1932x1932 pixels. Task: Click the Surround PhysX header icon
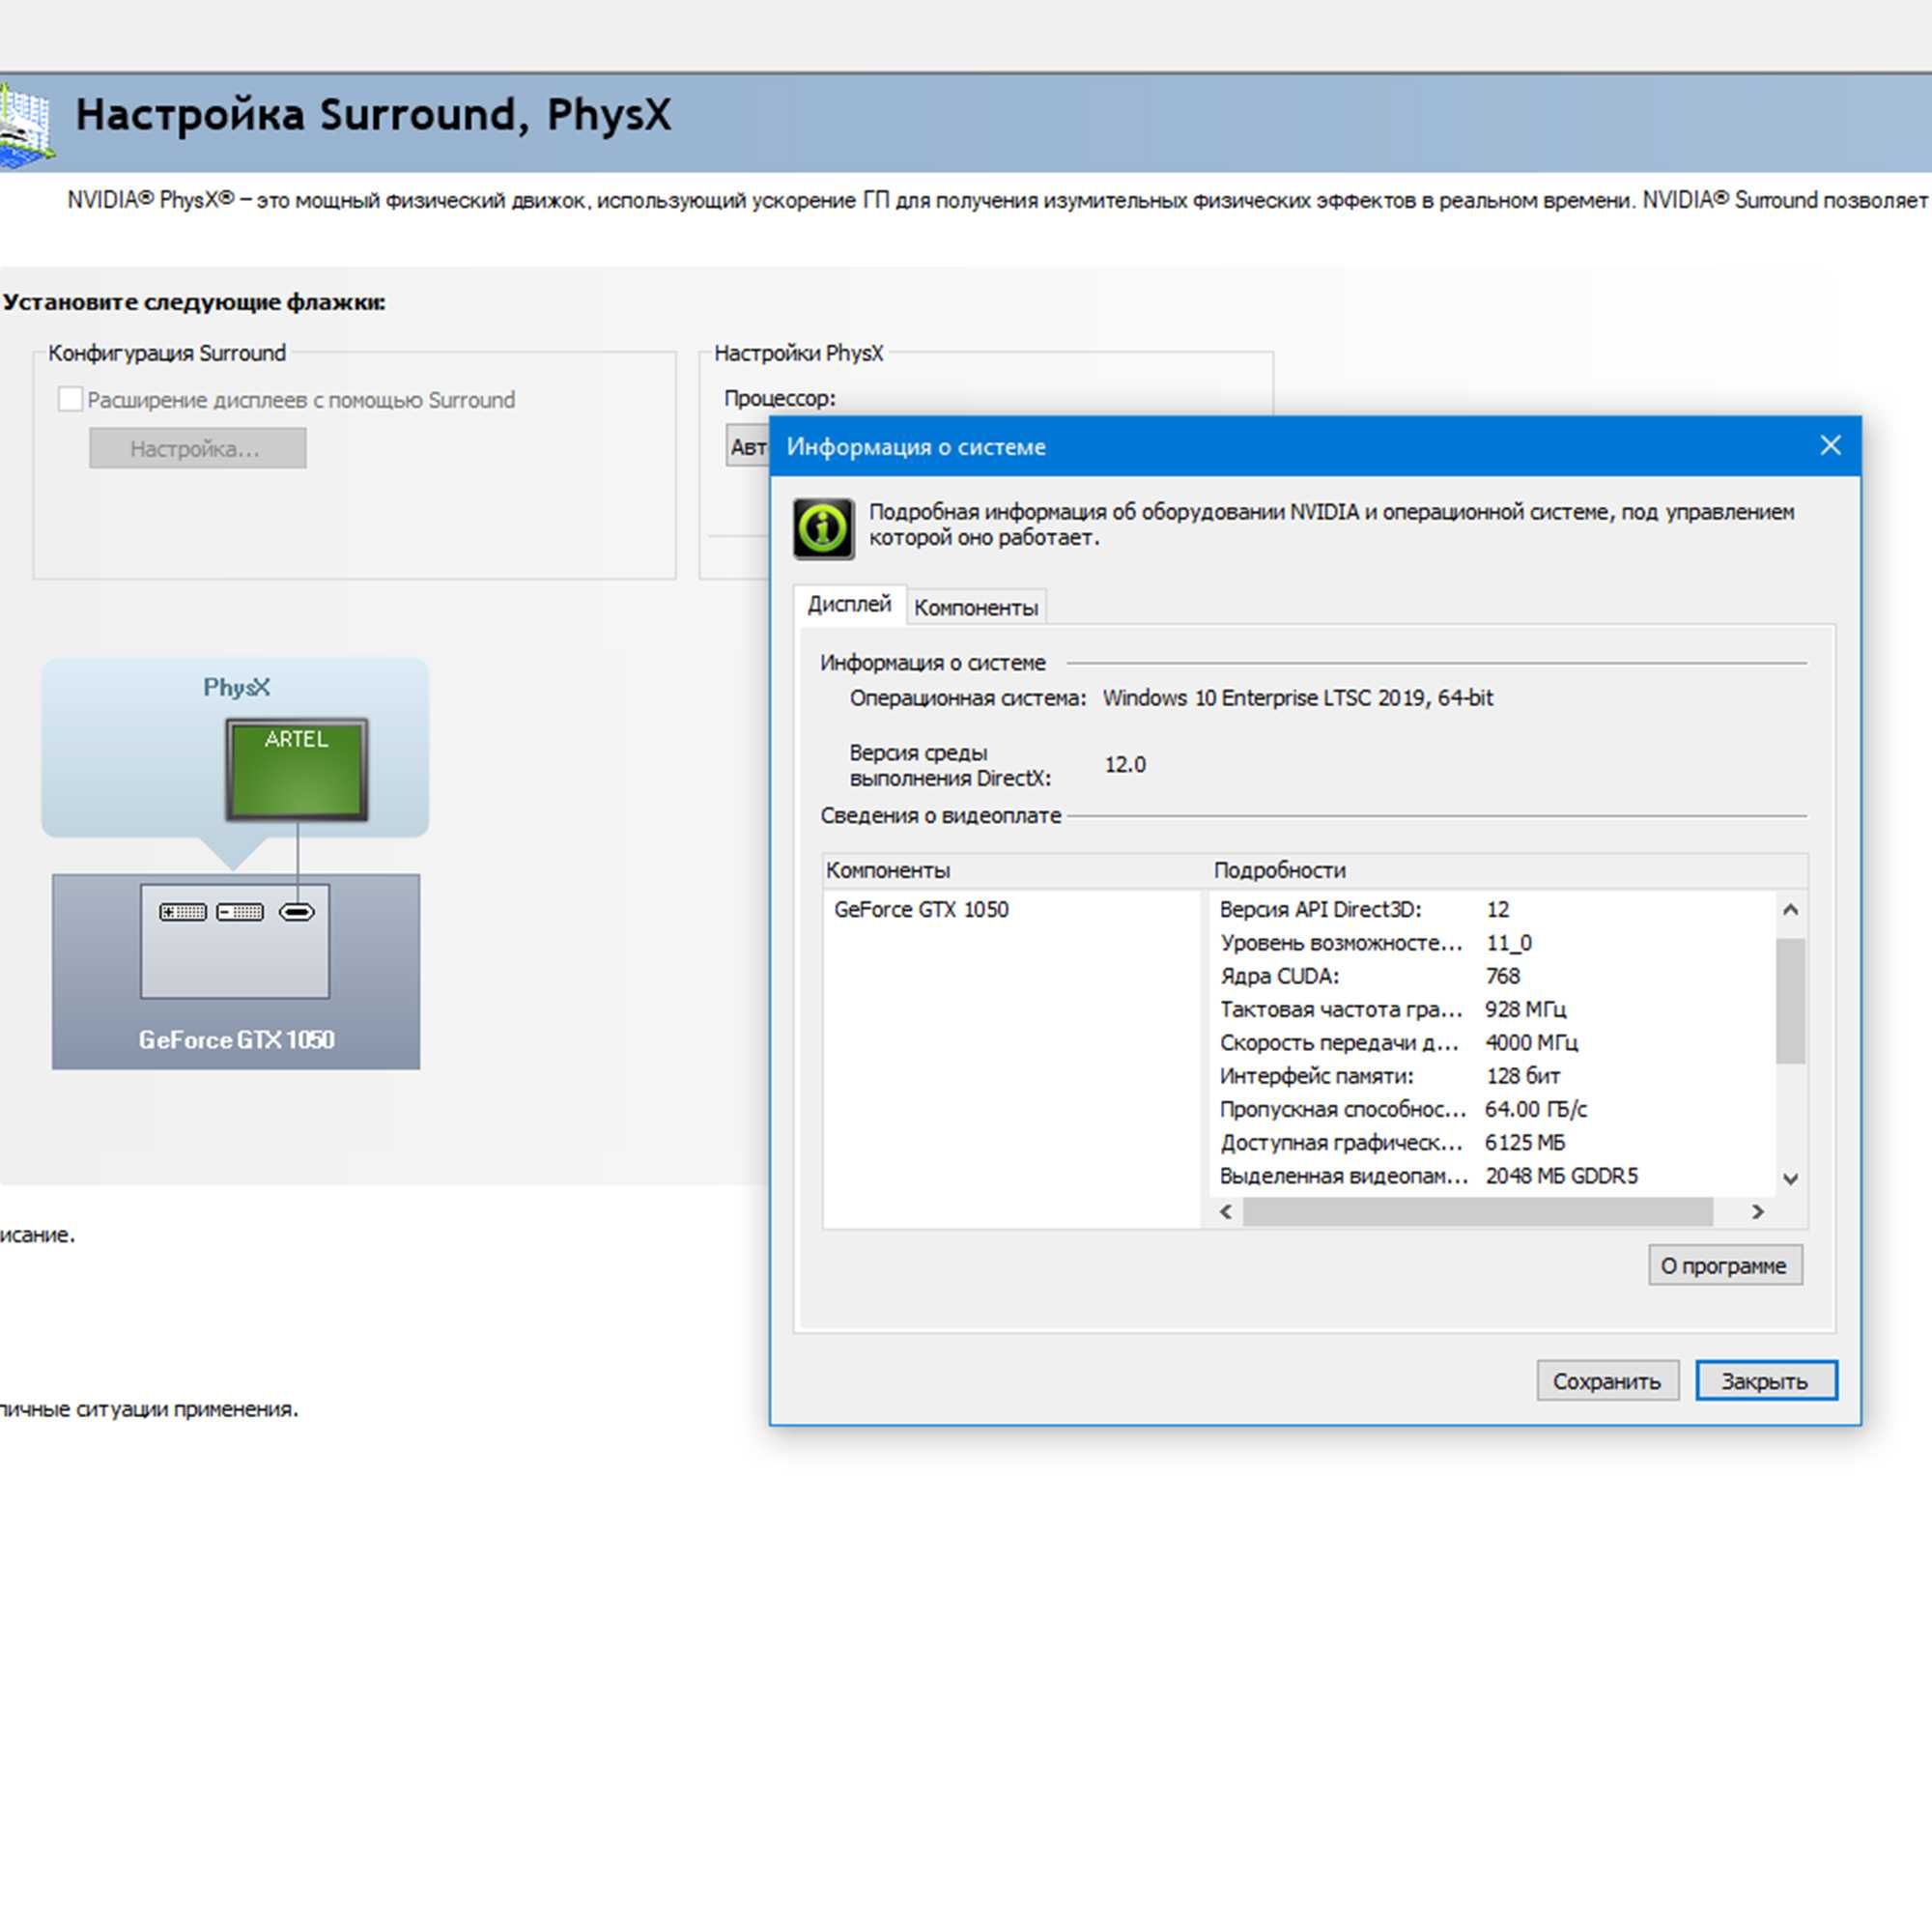tap(25, 124)
